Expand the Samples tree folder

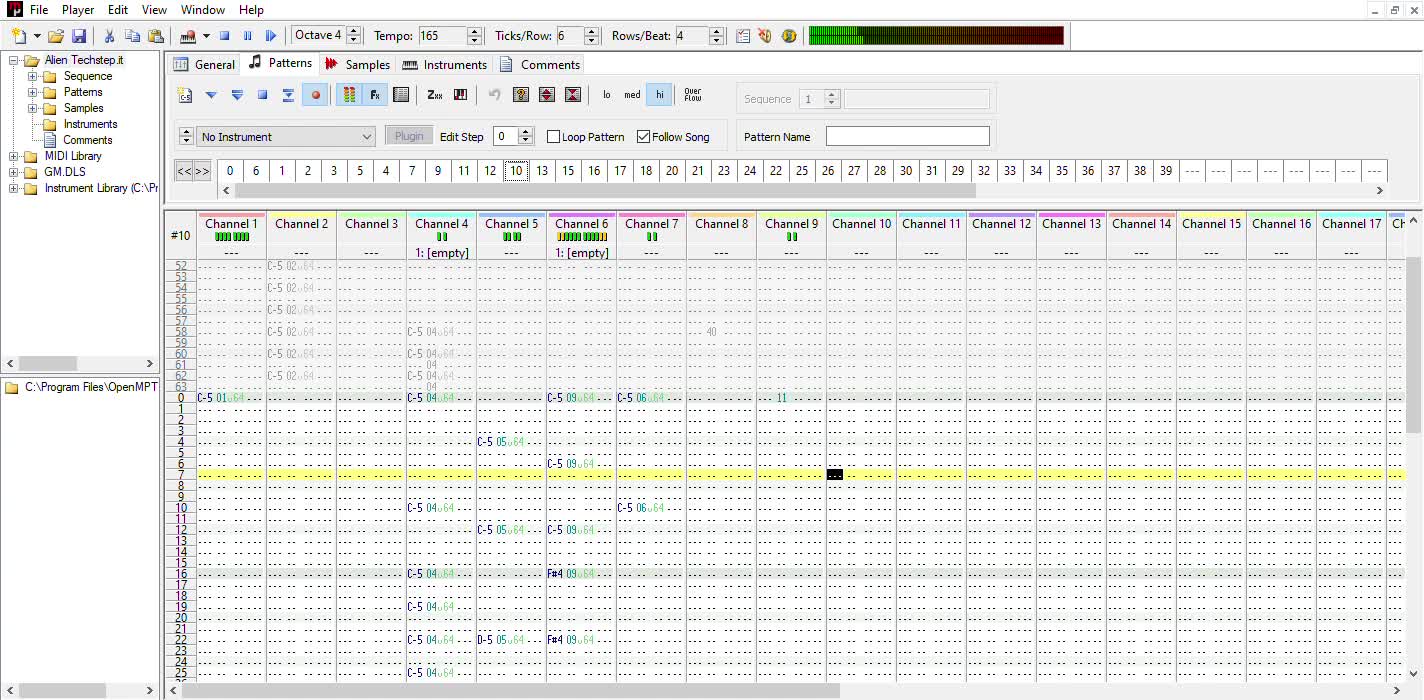click(33, 108)
